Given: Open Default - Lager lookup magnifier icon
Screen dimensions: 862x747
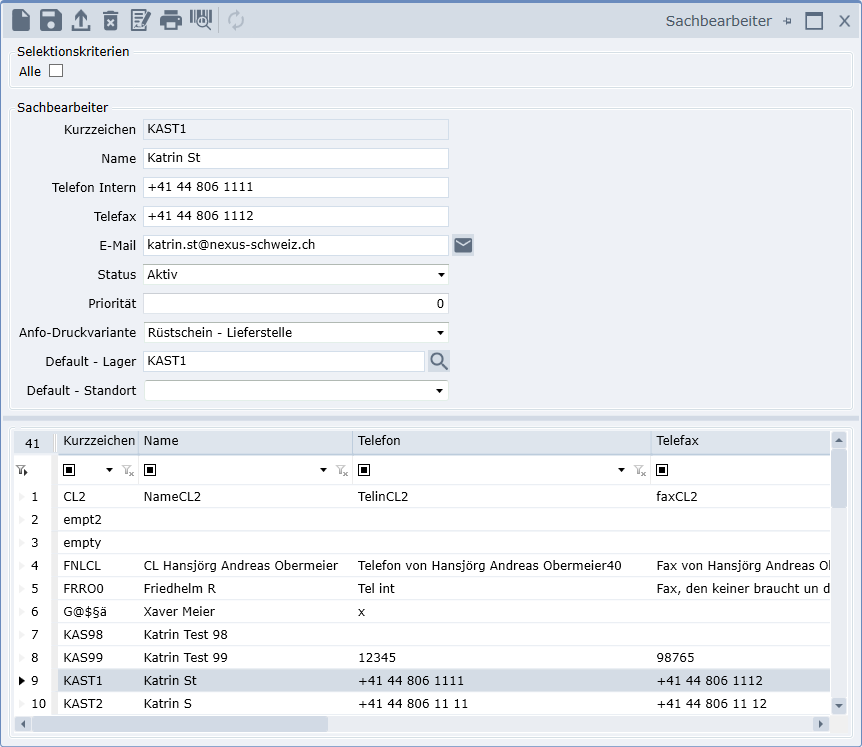Looking at the screenshot, I should (x=439, y=361).
